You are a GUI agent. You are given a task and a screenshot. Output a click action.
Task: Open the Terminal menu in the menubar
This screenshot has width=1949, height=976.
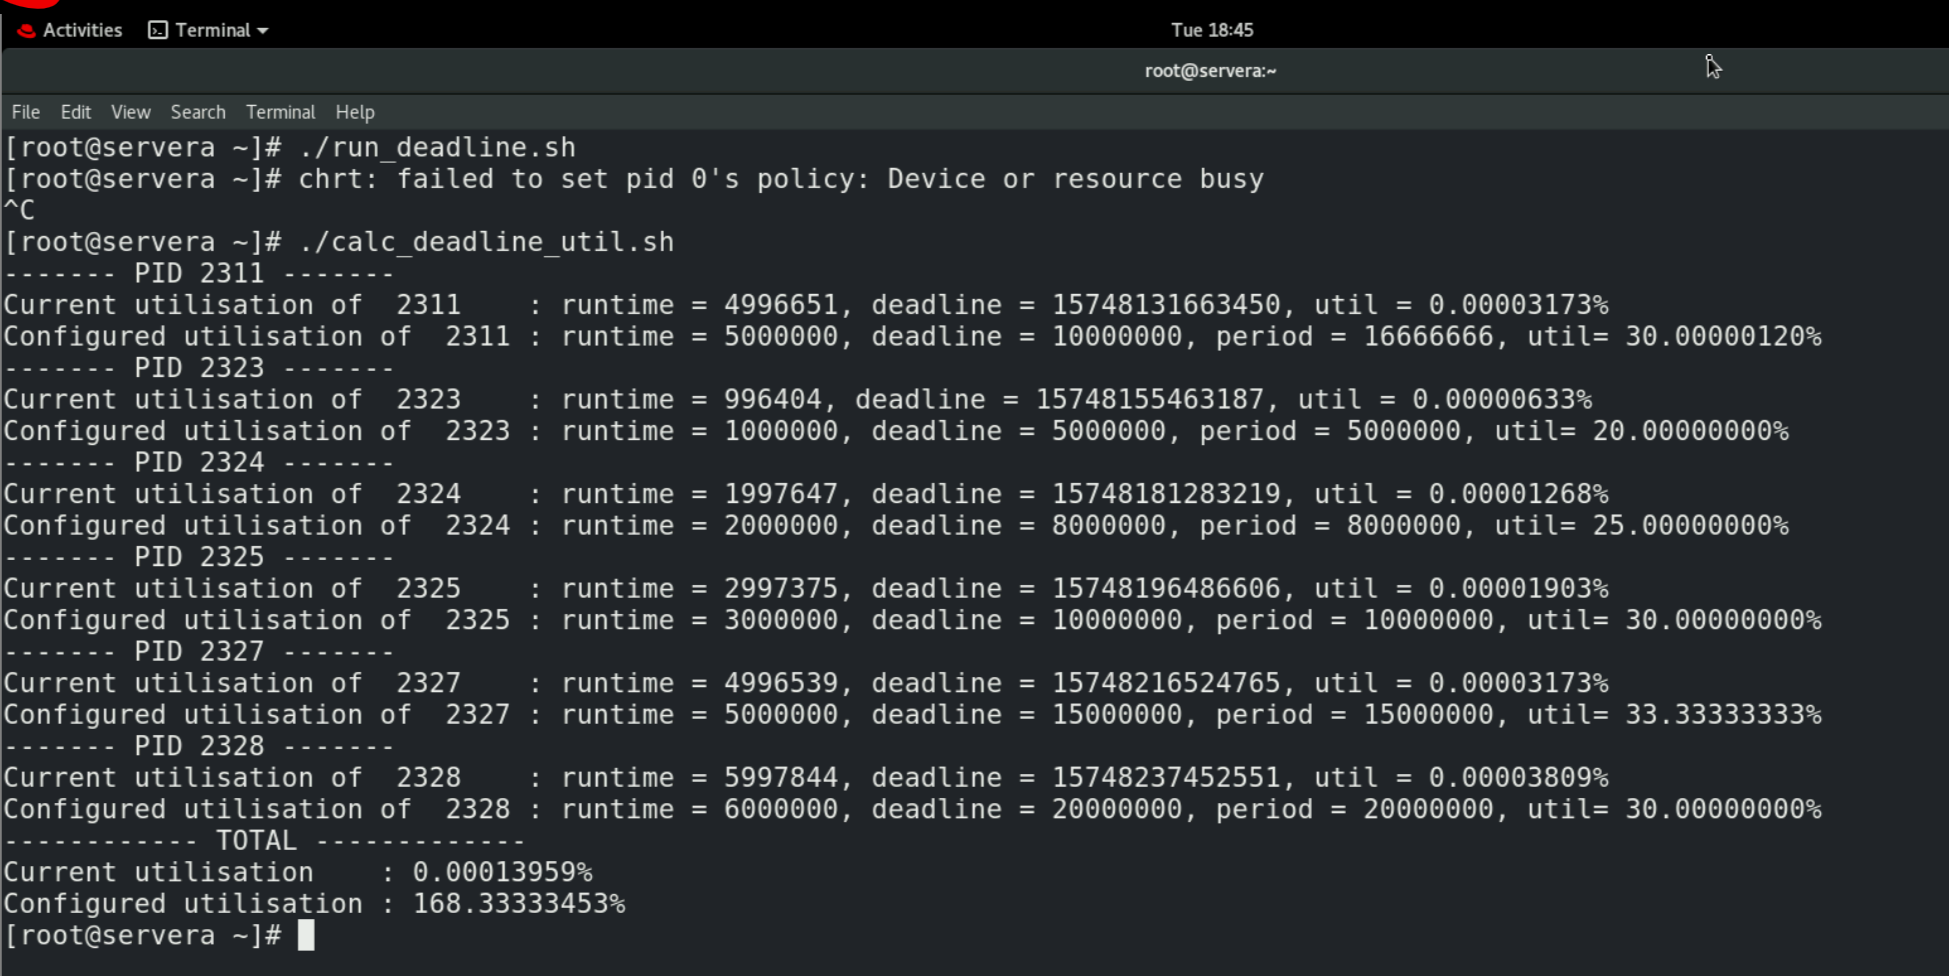tap(280, 112)
